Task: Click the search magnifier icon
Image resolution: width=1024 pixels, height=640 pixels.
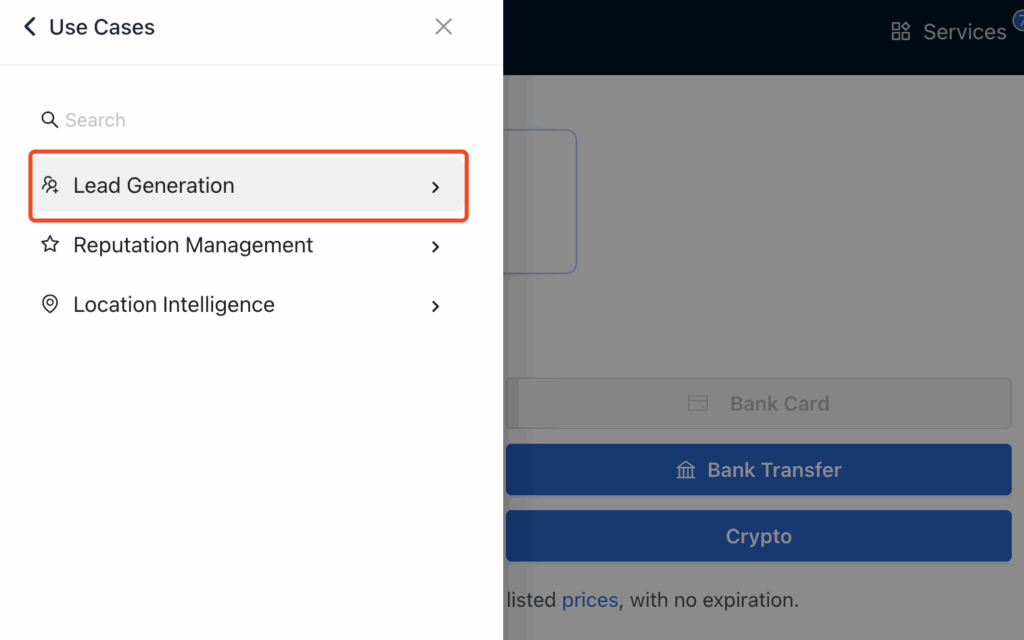Action: [x=49, y=120]
